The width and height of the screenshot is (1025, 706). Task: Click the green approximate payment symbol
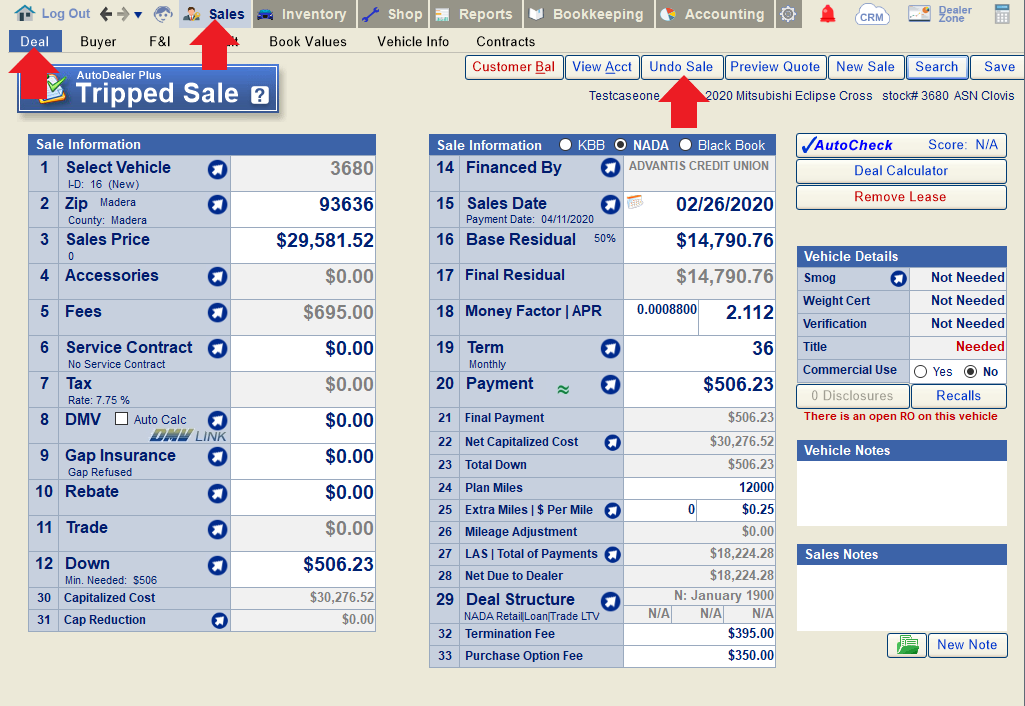point(563,390)
